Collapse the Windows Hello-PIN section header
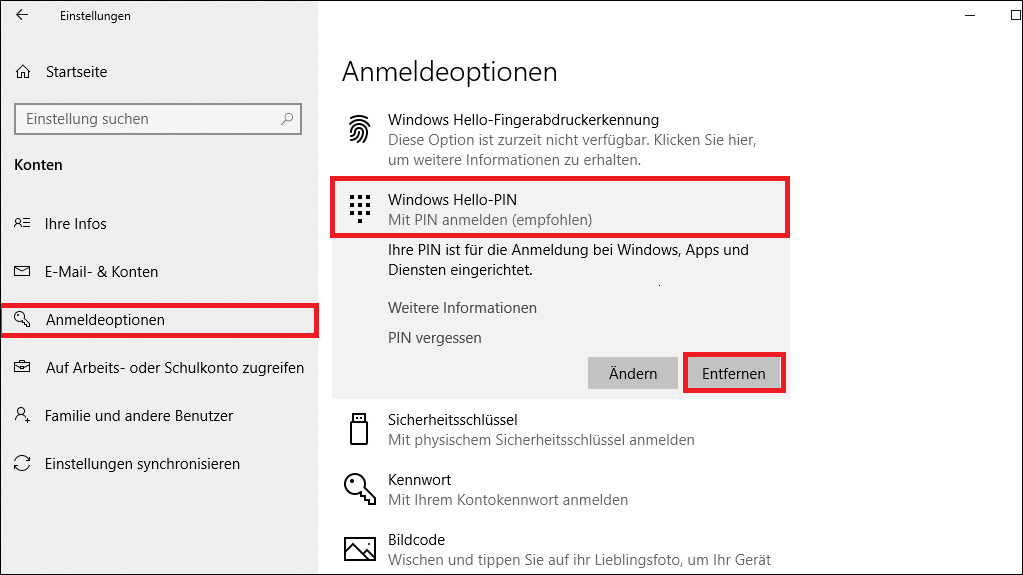The height and width of the screenshot is (575, 1023). click(560, 208)
